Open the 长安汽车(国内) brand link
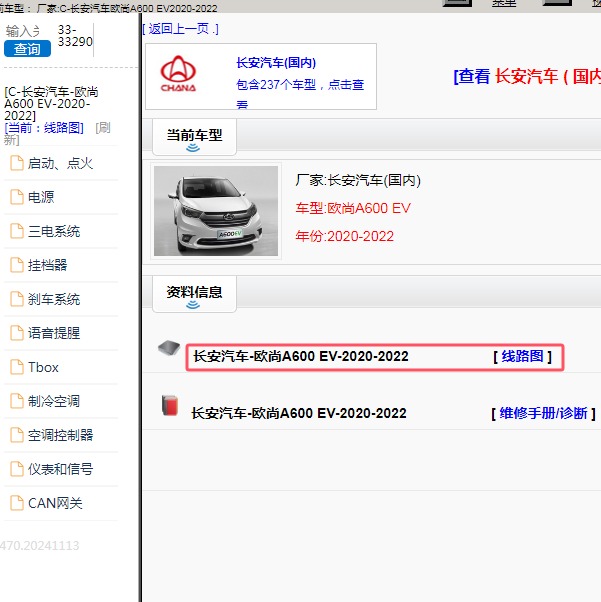This screenshot has width=601, height=602. tap(276, 62)
